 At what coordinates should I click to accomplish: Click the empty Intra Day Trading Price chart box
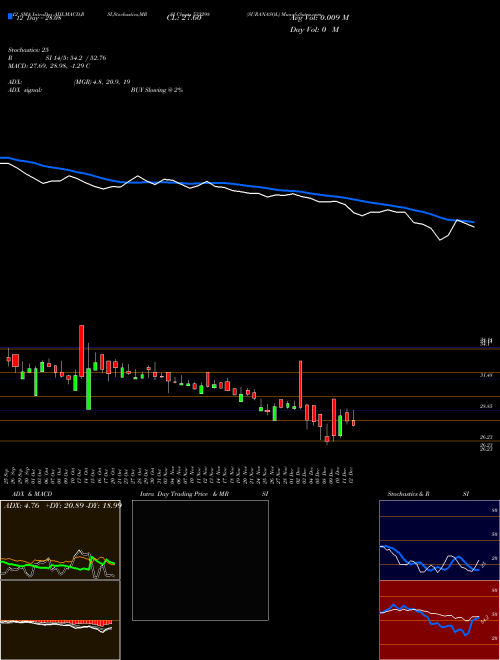pos(200,560)
